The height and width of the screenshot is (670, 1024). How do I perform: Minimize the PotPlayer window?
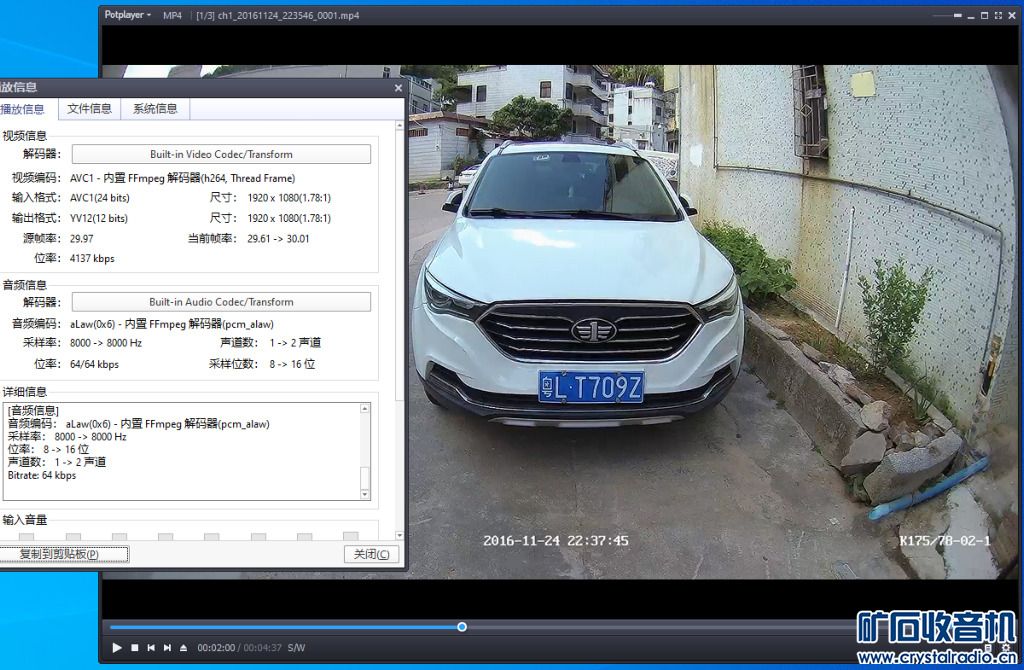coord(971,16)
